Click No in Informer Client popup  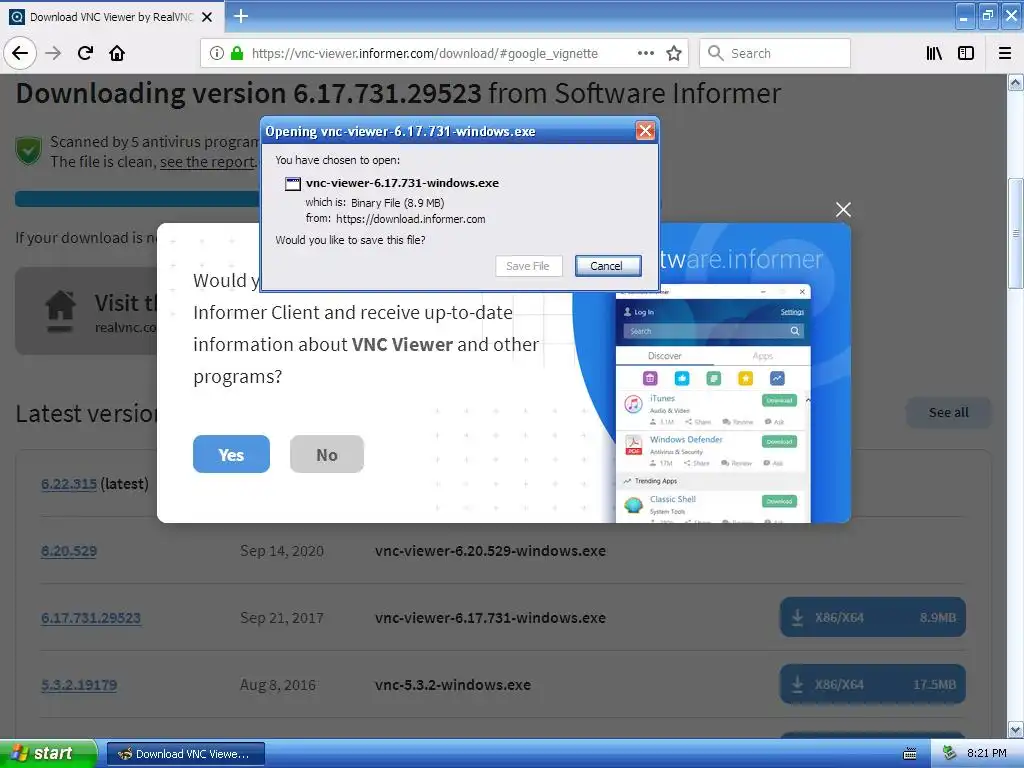pos(327,455)
